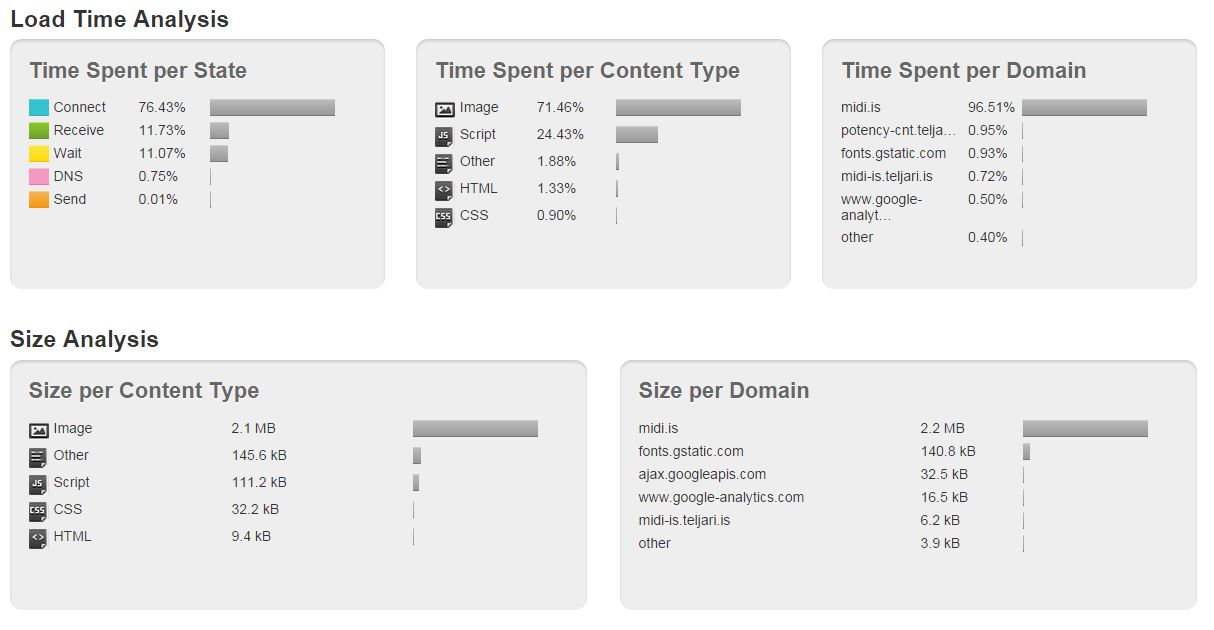Viewport: 1214px width, 630px height.
Task: Click the HTML icon in Size per Content Type
Action: click(x=39, y=538)
